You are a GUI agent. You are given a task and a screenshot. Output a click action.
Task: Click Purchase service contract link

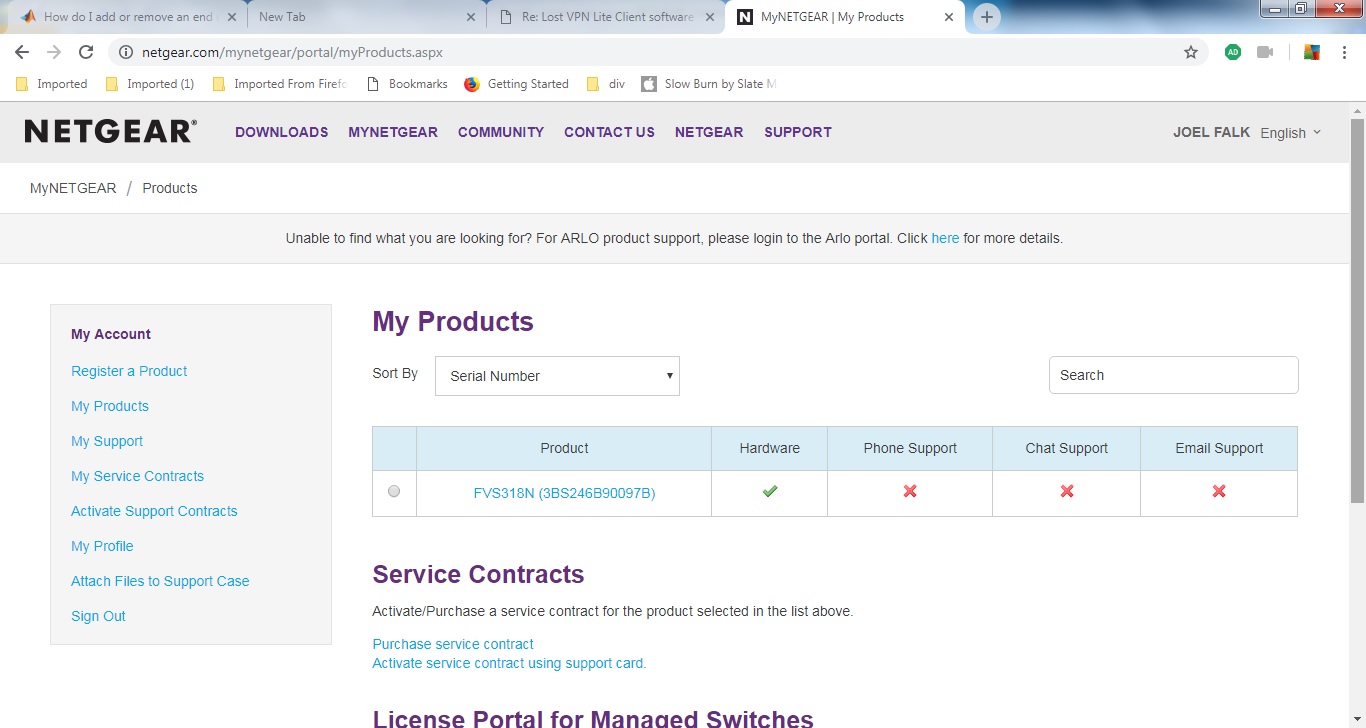pyautogui.click(x=453, y=644)
